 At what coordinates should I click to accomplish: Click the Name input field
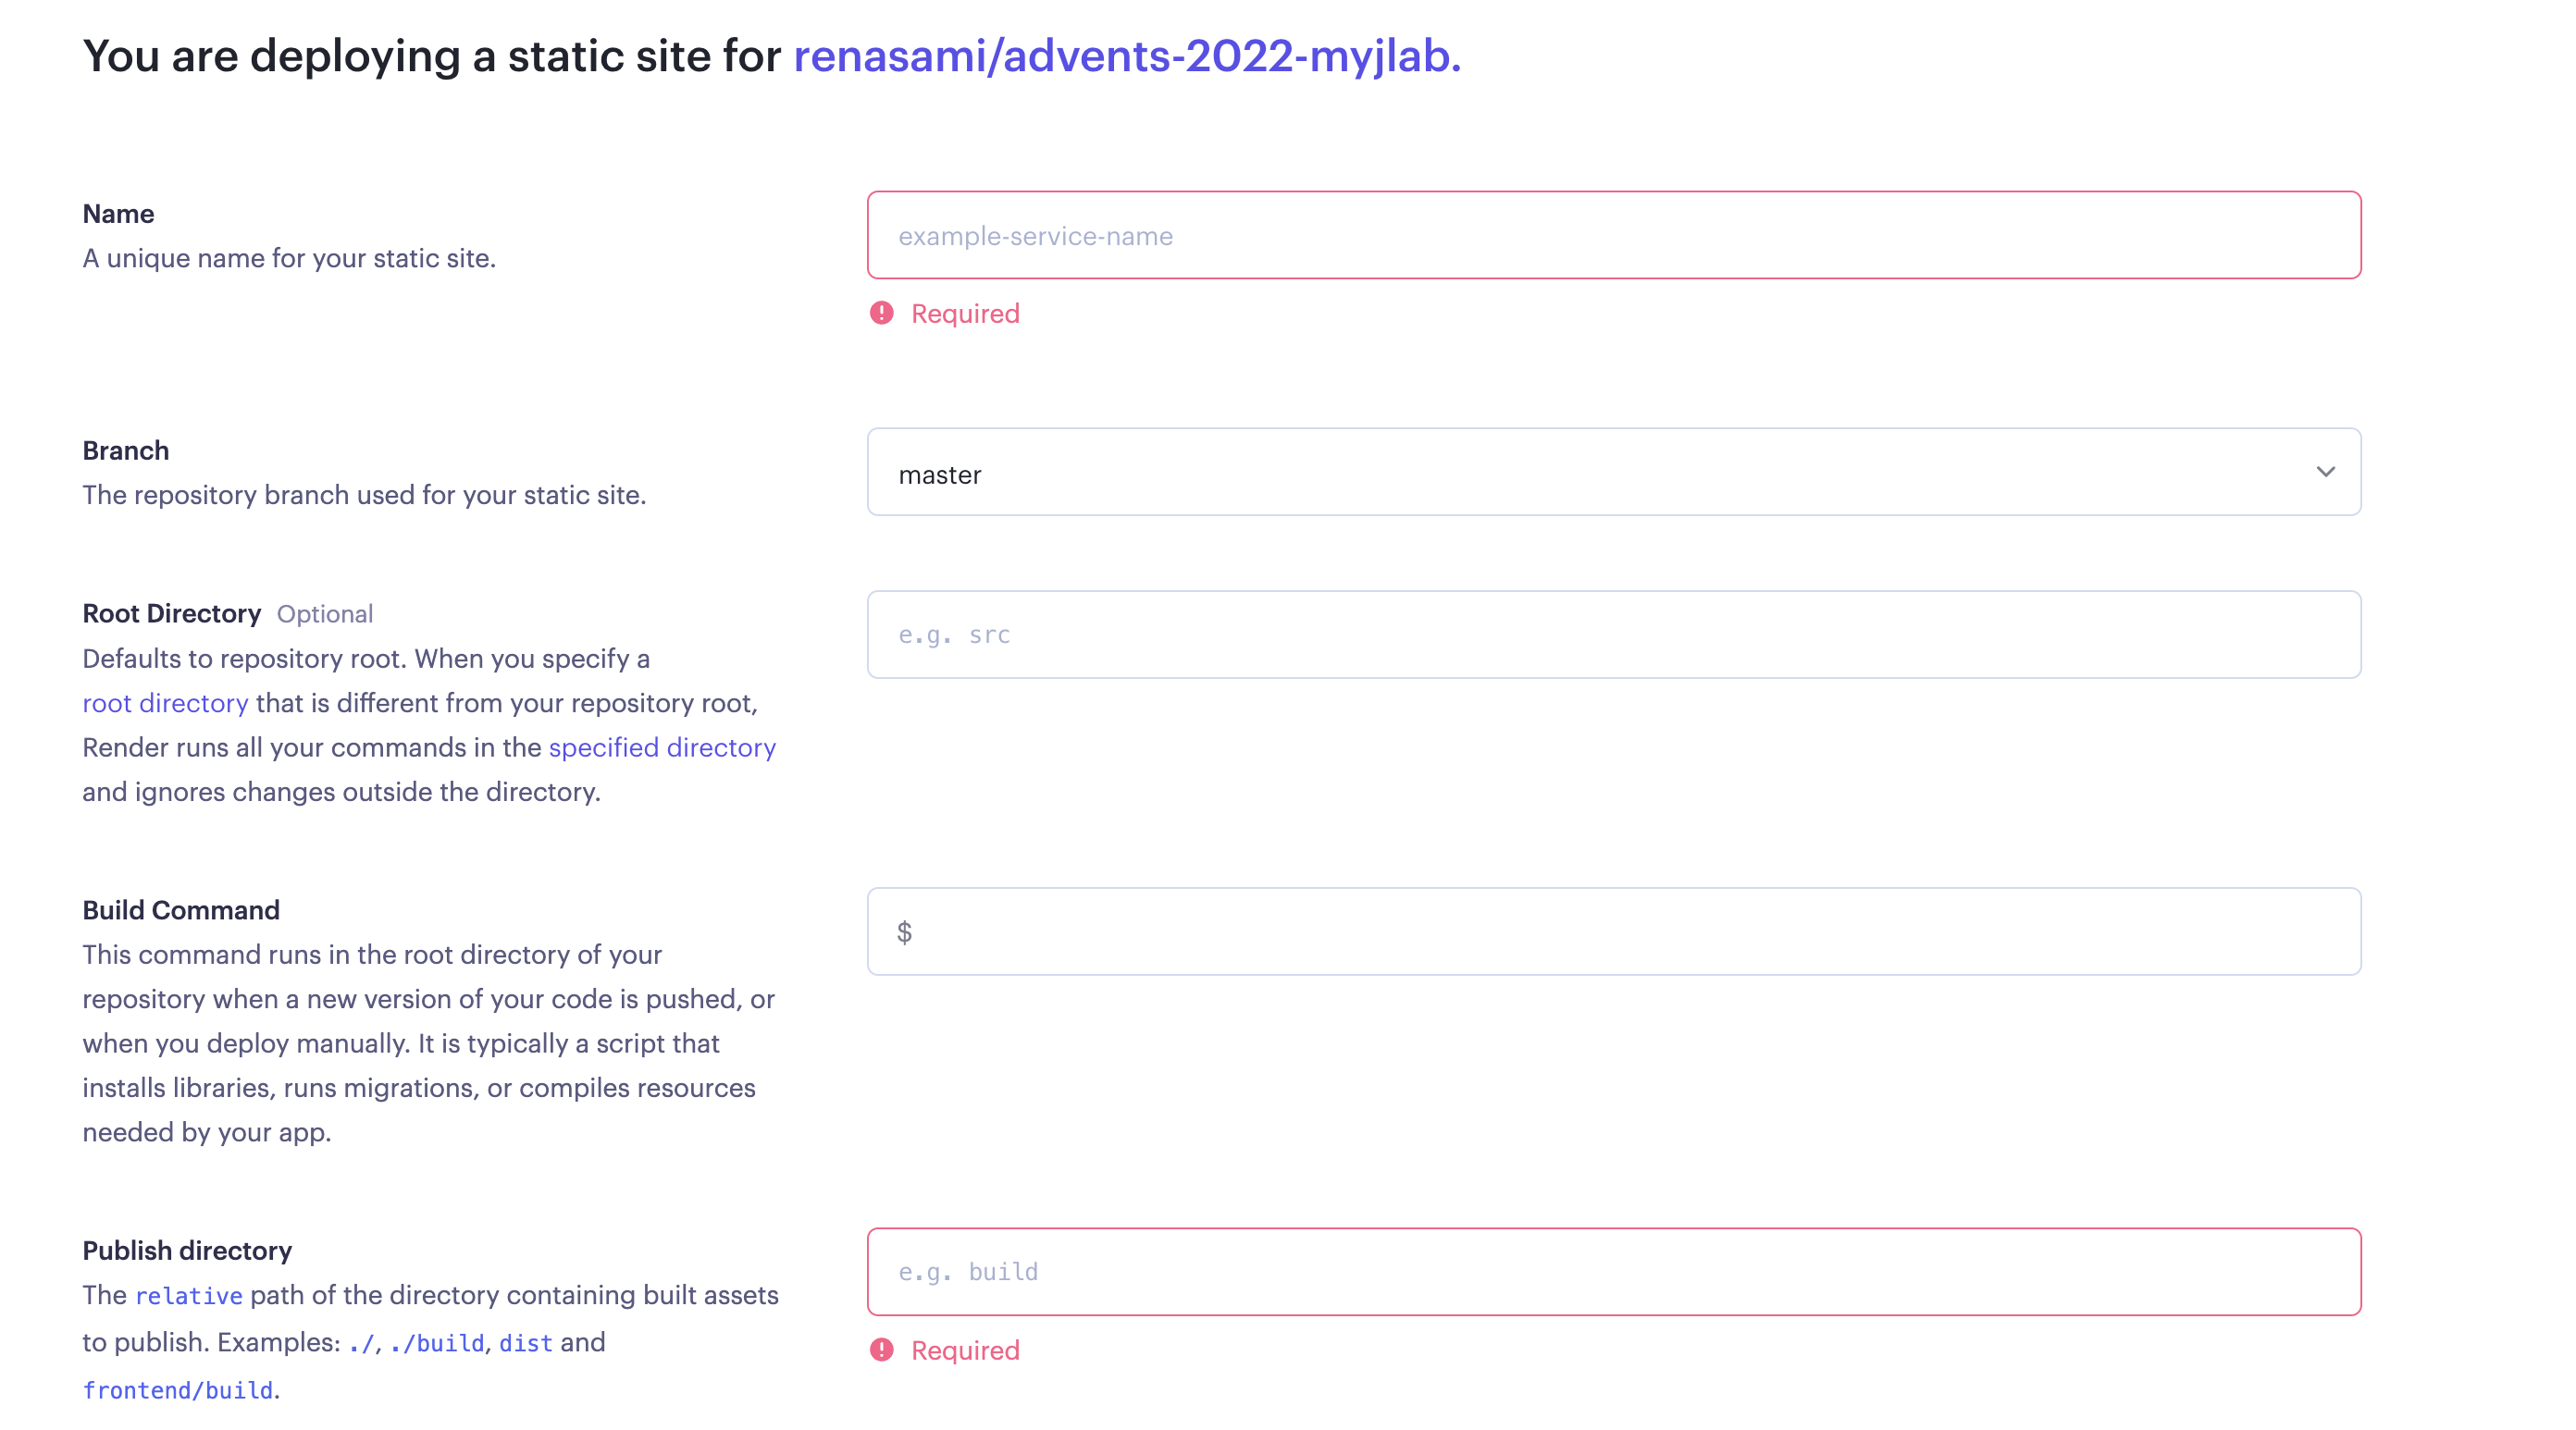[x=1613, y=236]
